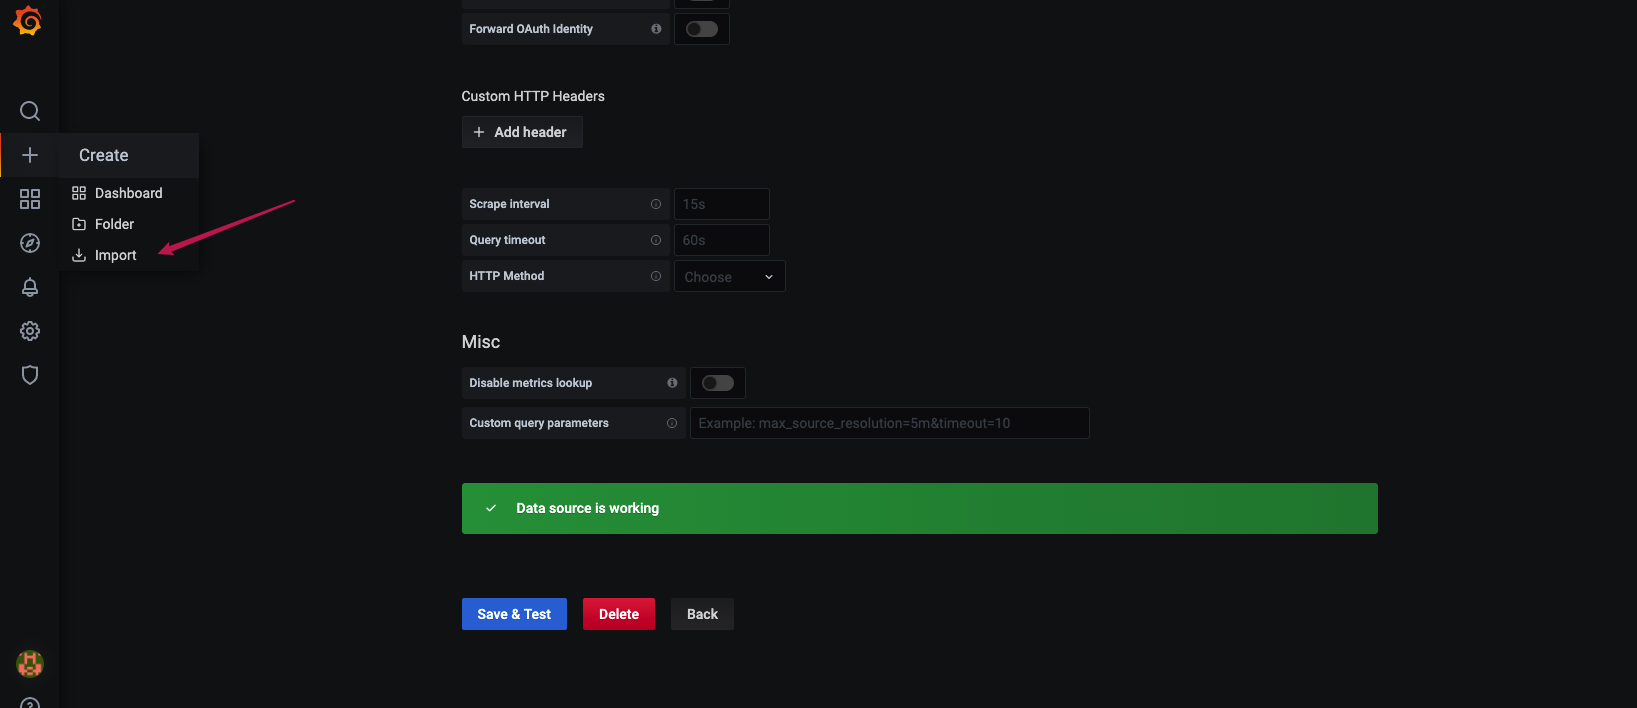The height and width of the screenshot is (708, 1637).
Task: Focus the Scrape interval input field
Action: point(722,204)
